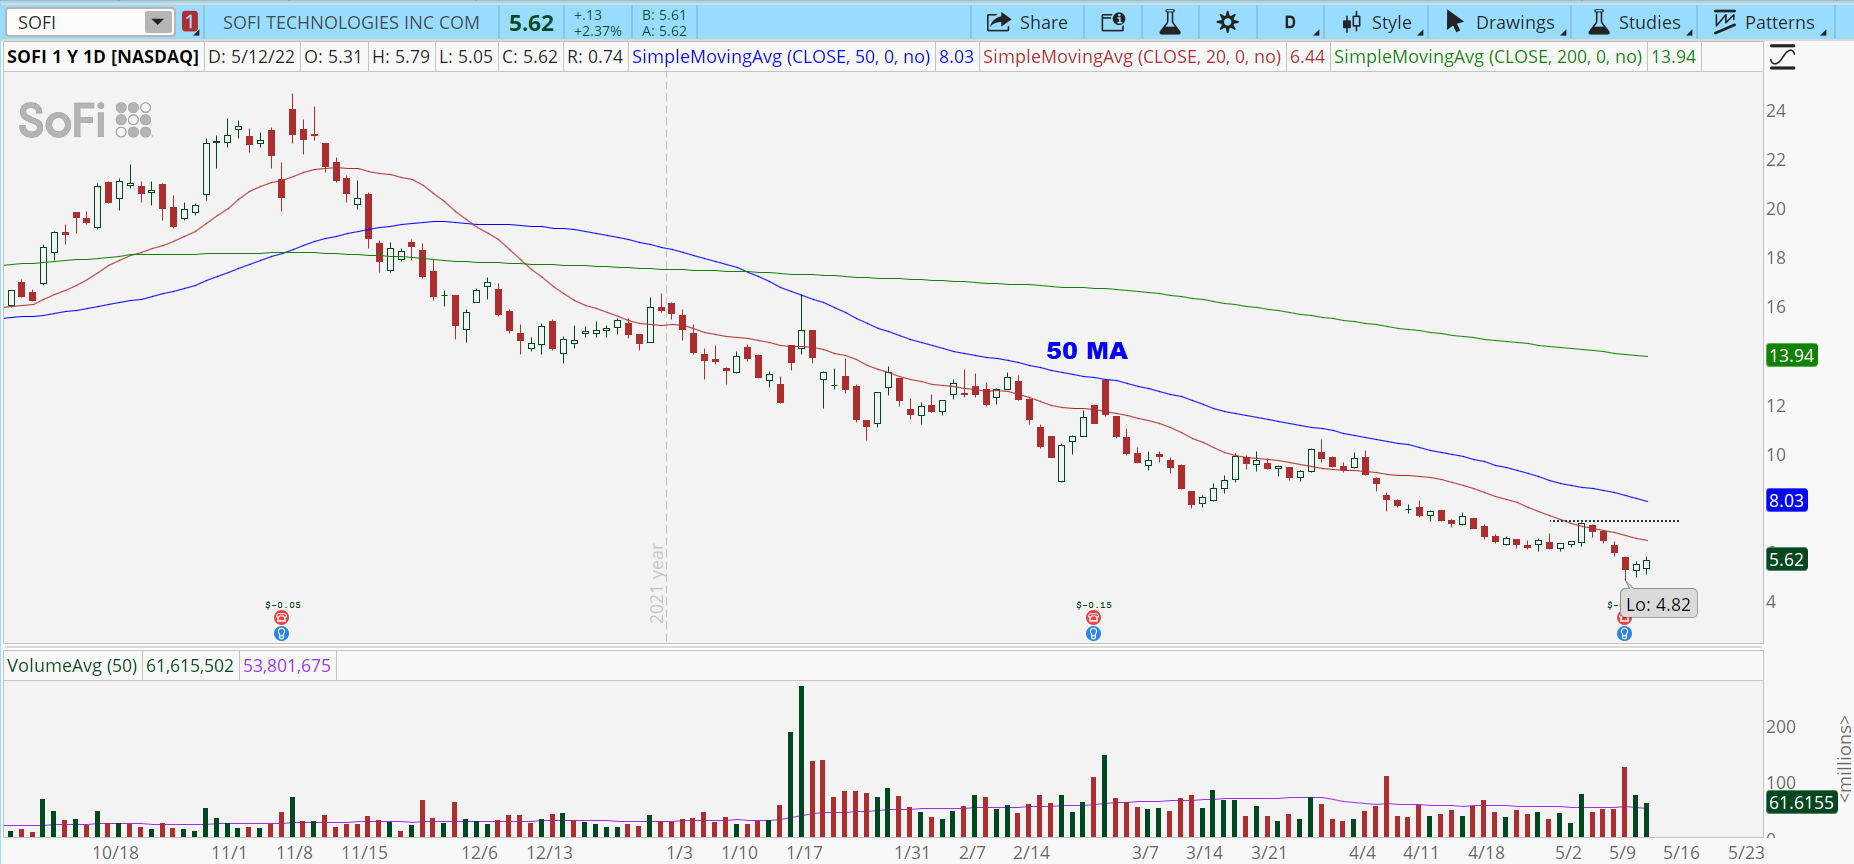Click the range value R: 0.74
The height and width of the screenshot is (864, 1854).
pyautogui.click(x=595, y=57)
